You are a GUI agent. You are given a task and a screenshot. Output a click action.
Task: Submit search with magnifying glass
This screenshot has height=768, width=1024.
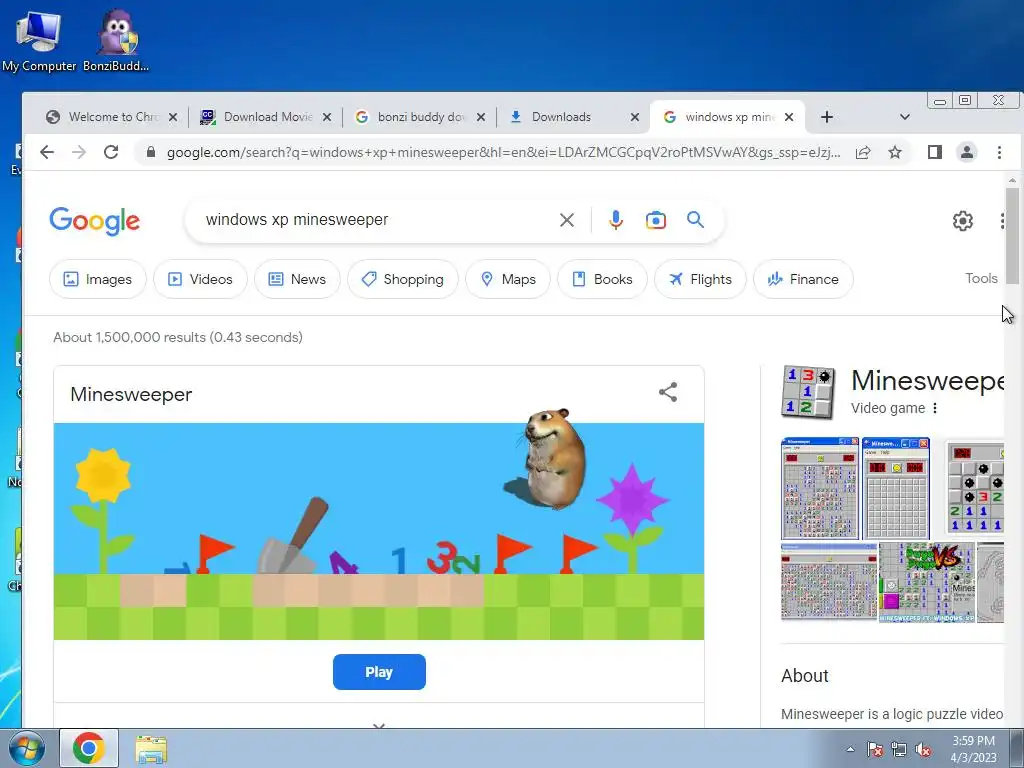click(x=696, y=219)
